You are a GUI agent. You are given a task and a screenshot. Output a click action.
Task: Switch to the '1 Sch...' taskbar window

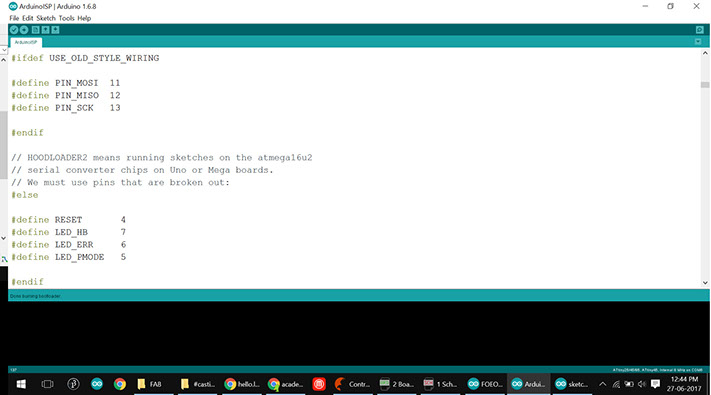[x=440, y=384]
